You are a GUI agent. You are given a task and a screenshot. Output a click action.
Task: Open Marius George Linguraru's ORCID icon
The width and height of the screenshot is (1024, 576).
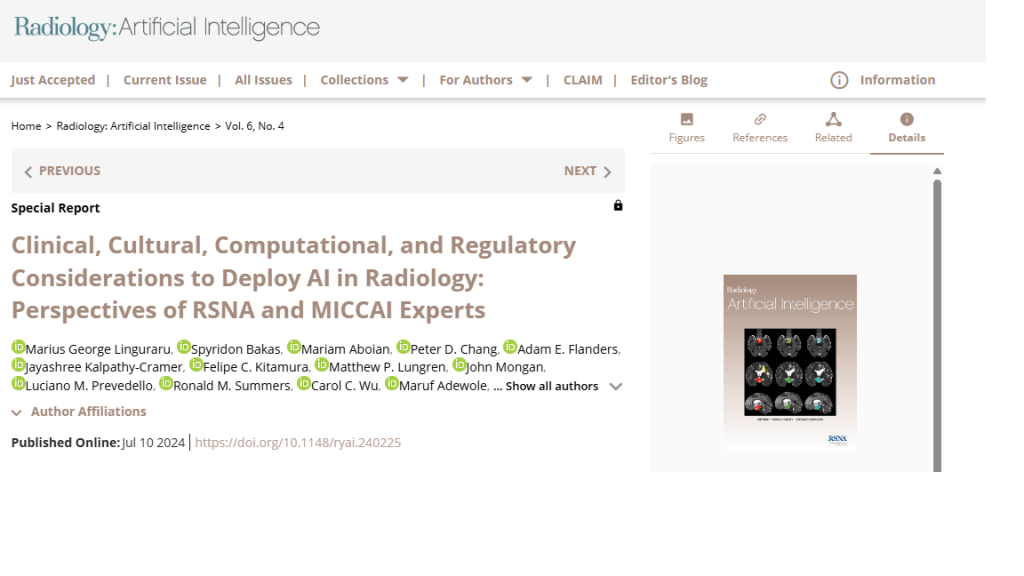coord(18,347)
